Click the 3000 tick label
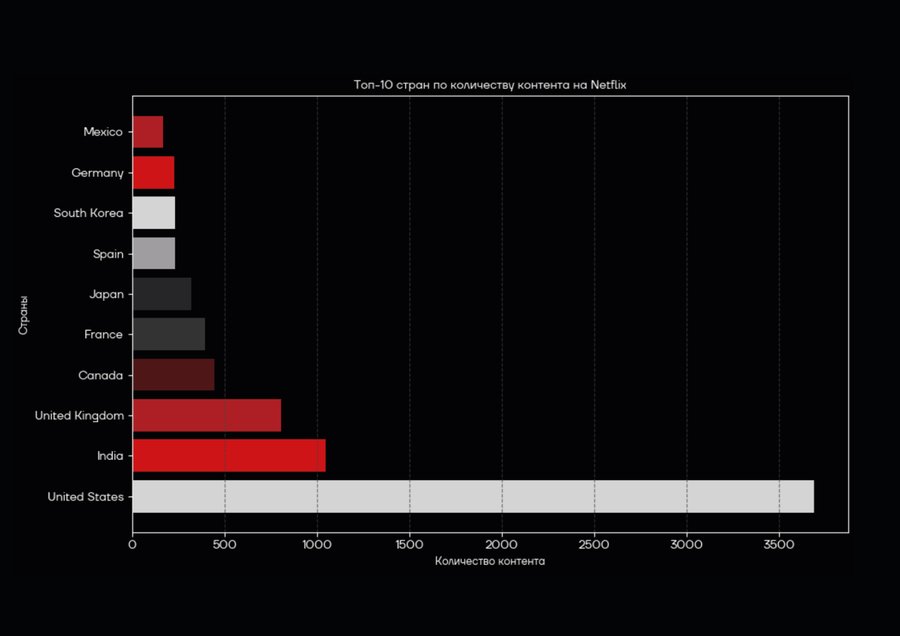 tap(686, 544)
